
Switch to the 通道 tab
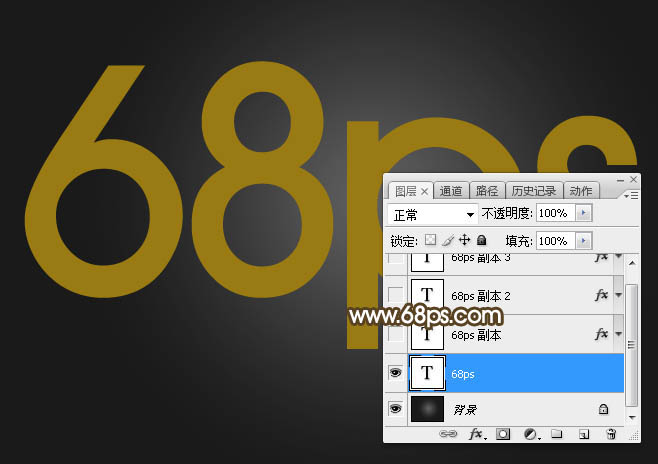point(451,191)
